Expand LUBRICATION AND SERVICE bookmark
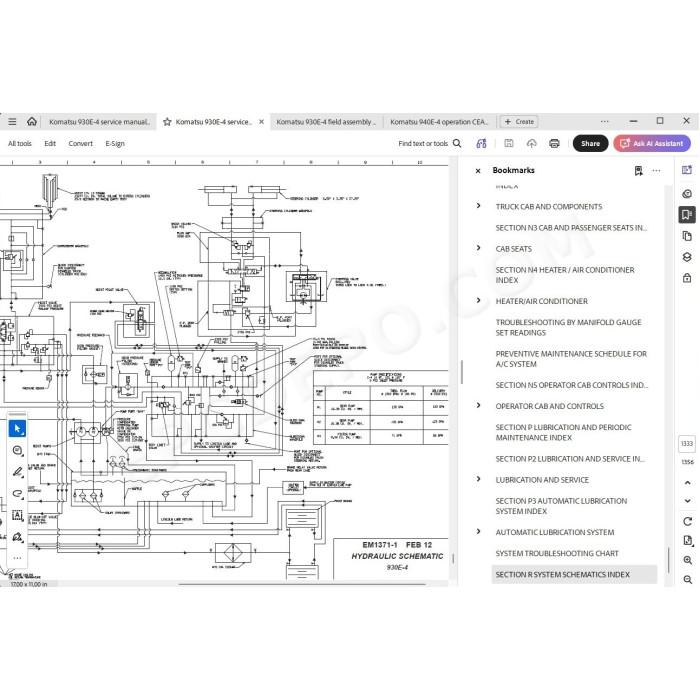This screenshot has width=700, height=700. point(479,479)
